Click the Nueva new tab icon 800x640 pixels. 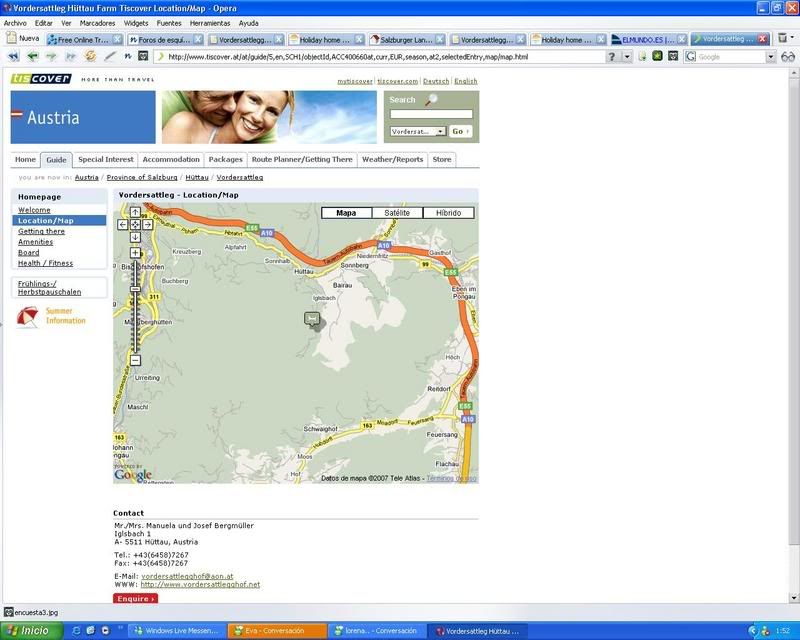click(11, 38)
